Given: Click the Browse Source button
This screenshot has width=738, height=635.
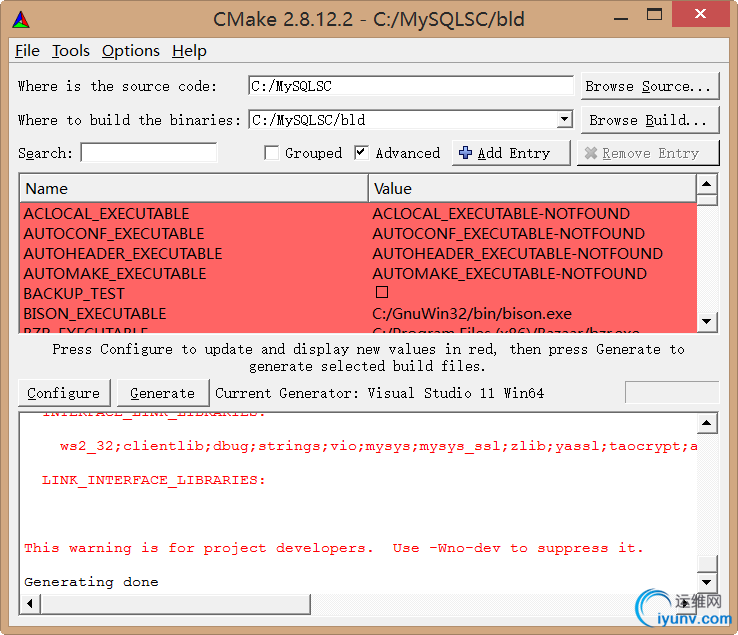Looking at the screenshot, I should pos(650,86).
